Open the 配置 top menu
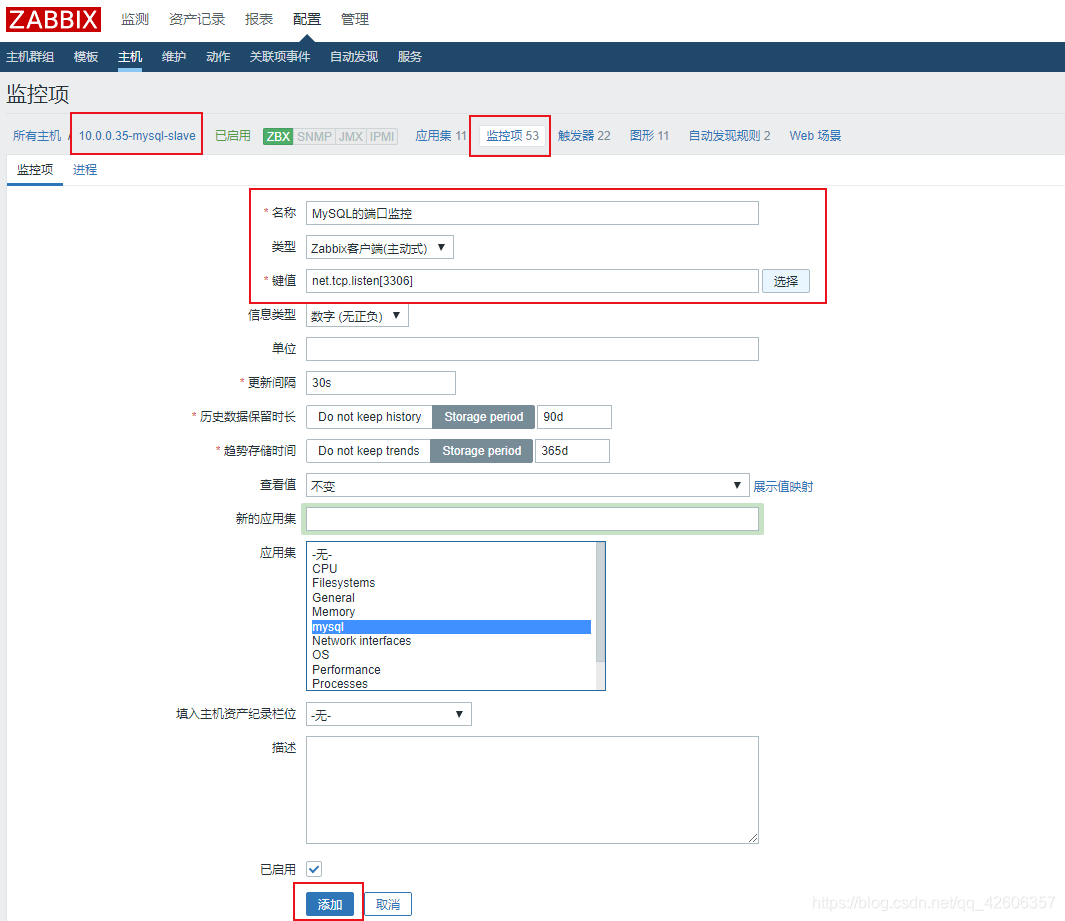Screen dimensions: 1065x921 pyautogui.click(x=306, y=19)
